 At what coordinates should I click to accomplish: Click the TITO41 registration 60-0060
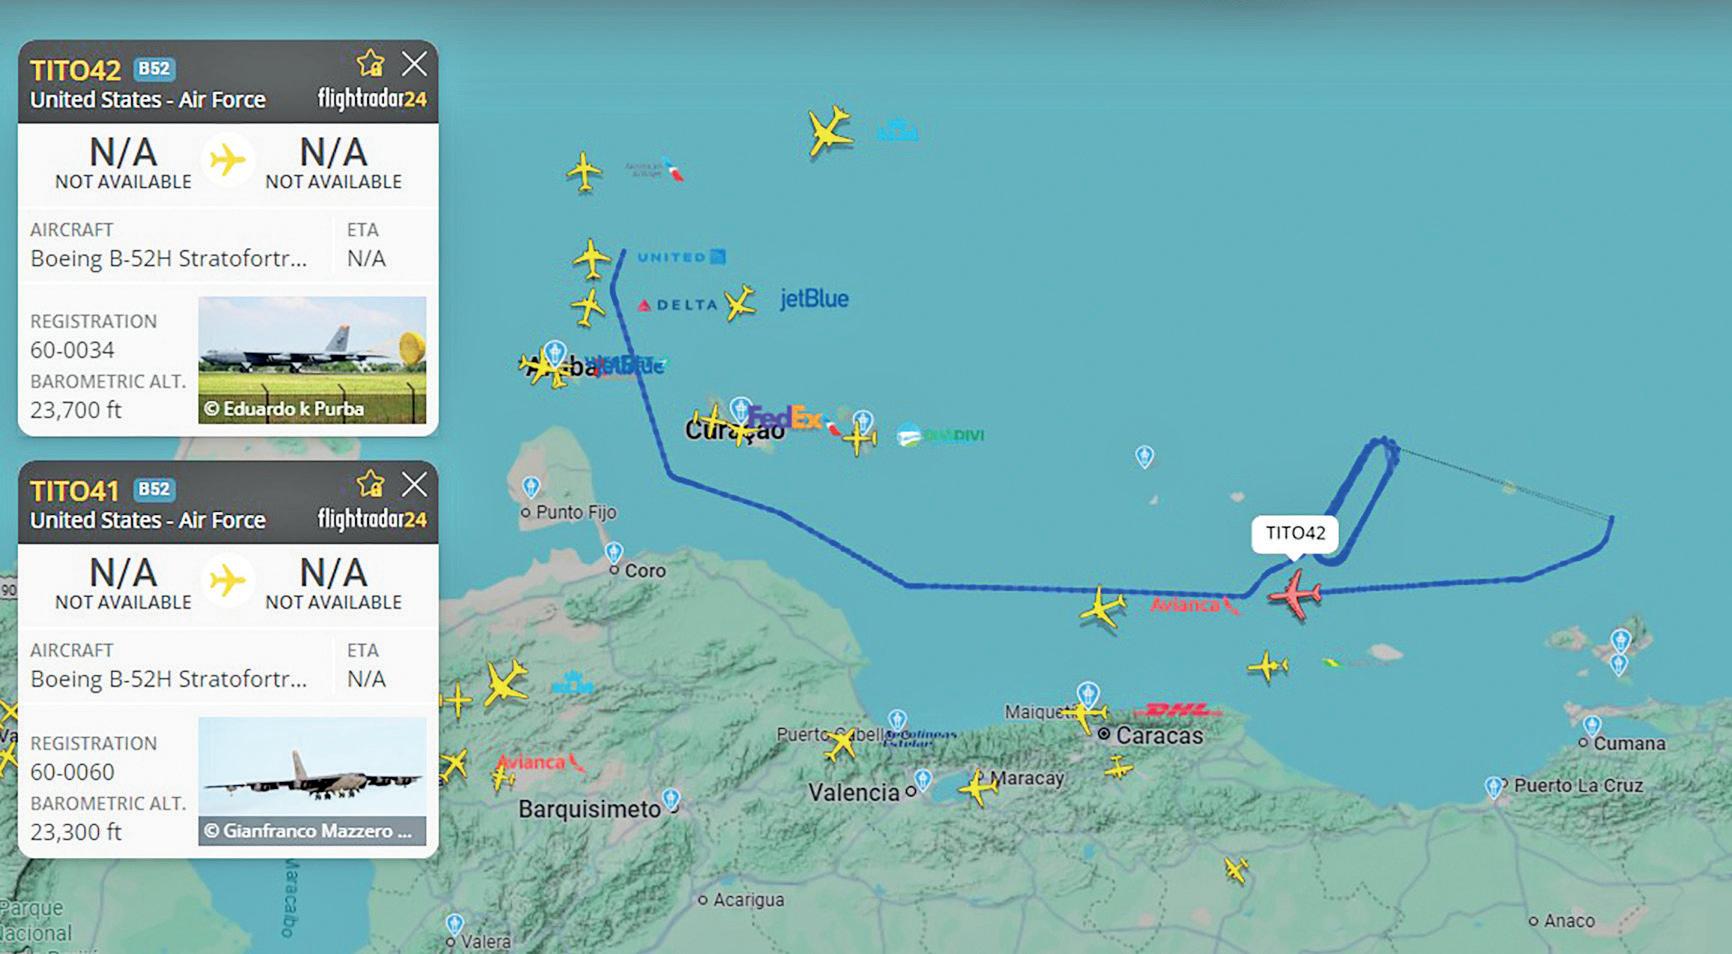pos(72,772)
